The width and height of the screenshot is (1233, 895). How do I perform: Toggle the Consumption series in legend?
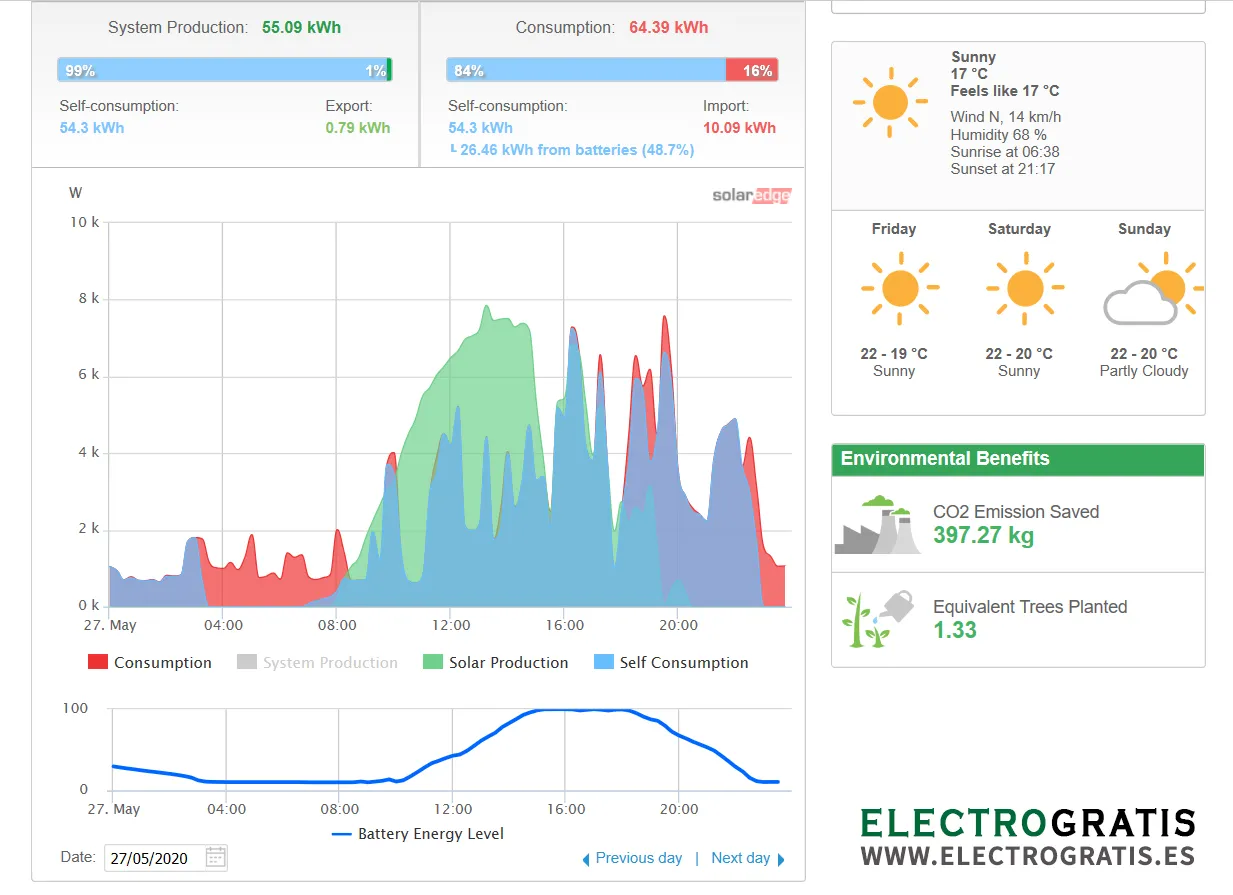pos(150,662)
